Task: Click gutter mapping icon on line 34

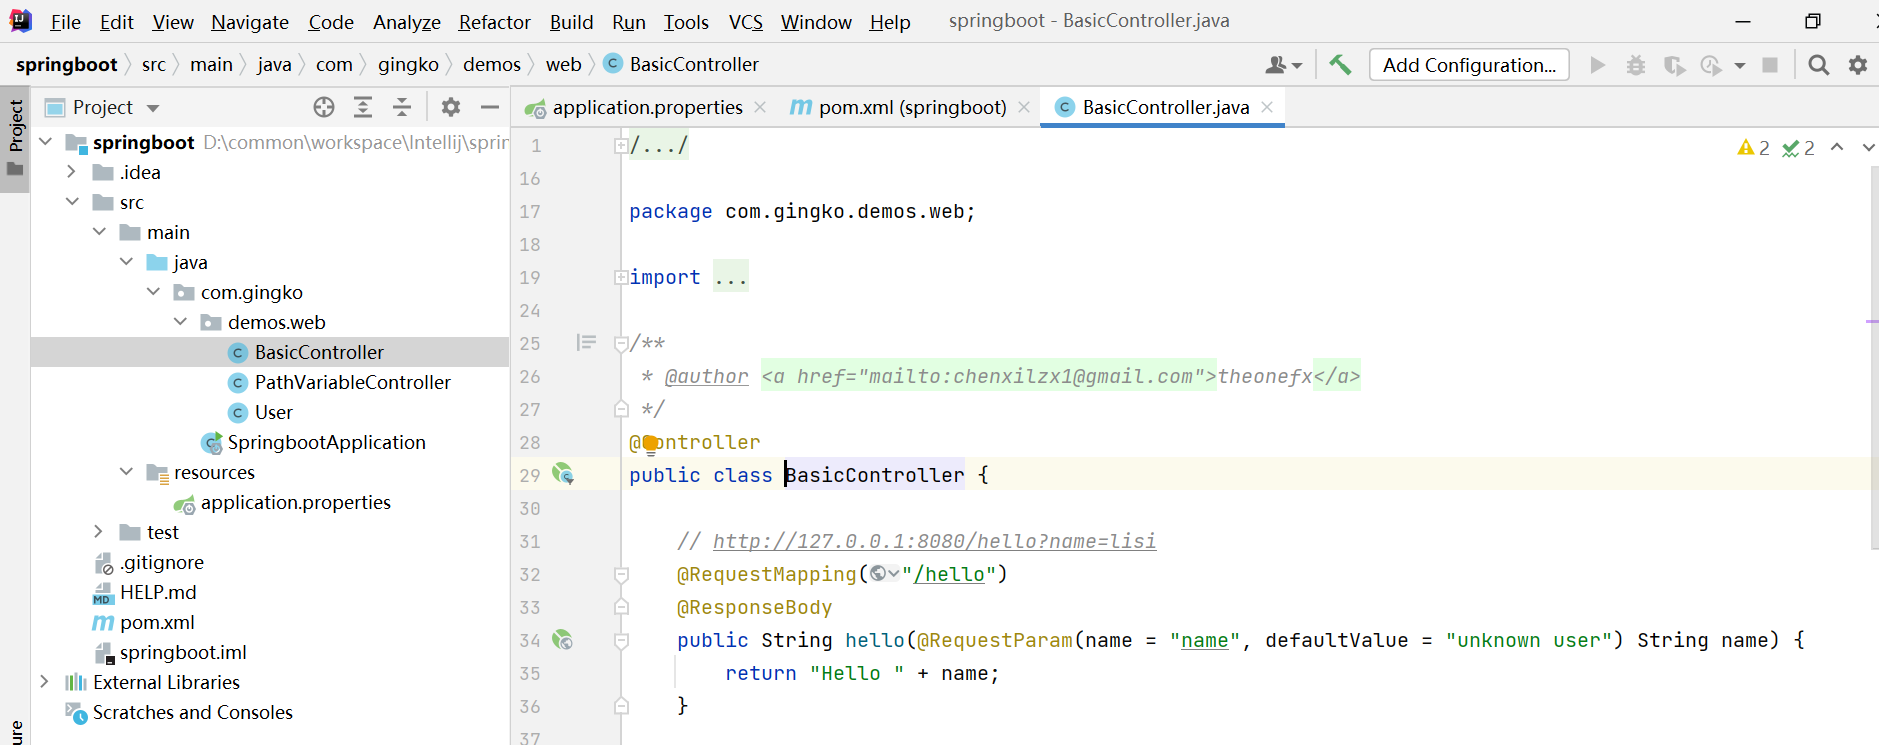Action: tap(563, 639)
